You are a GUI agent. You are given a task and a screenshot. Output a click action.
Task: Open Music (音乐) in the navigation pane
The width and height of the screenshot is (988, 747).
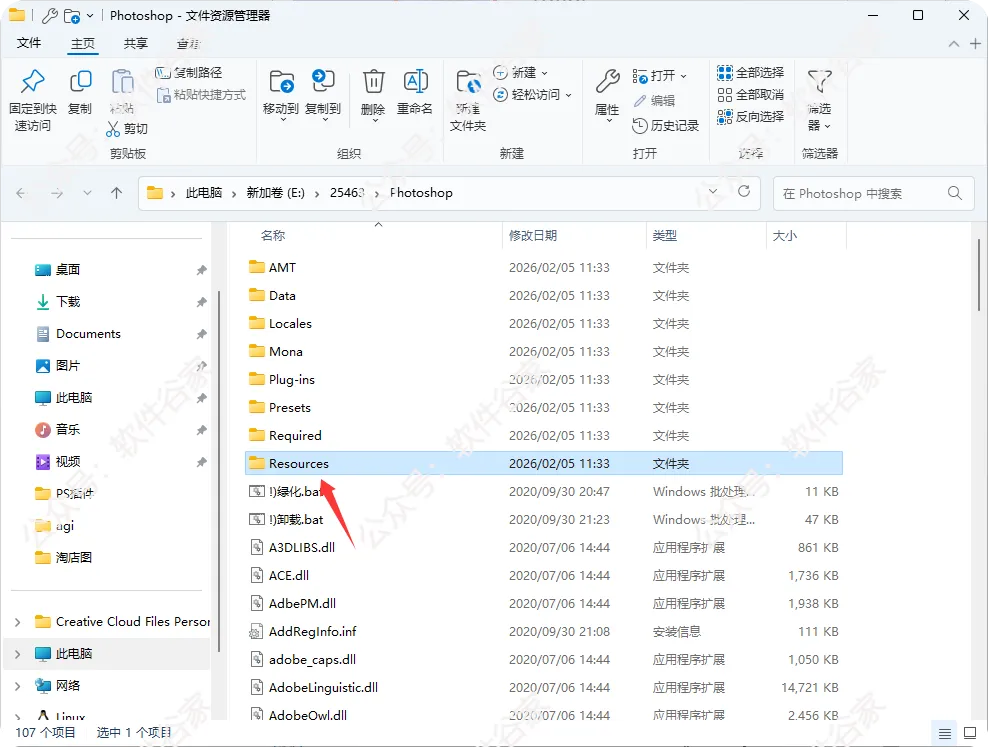click(x=67, y=430)
